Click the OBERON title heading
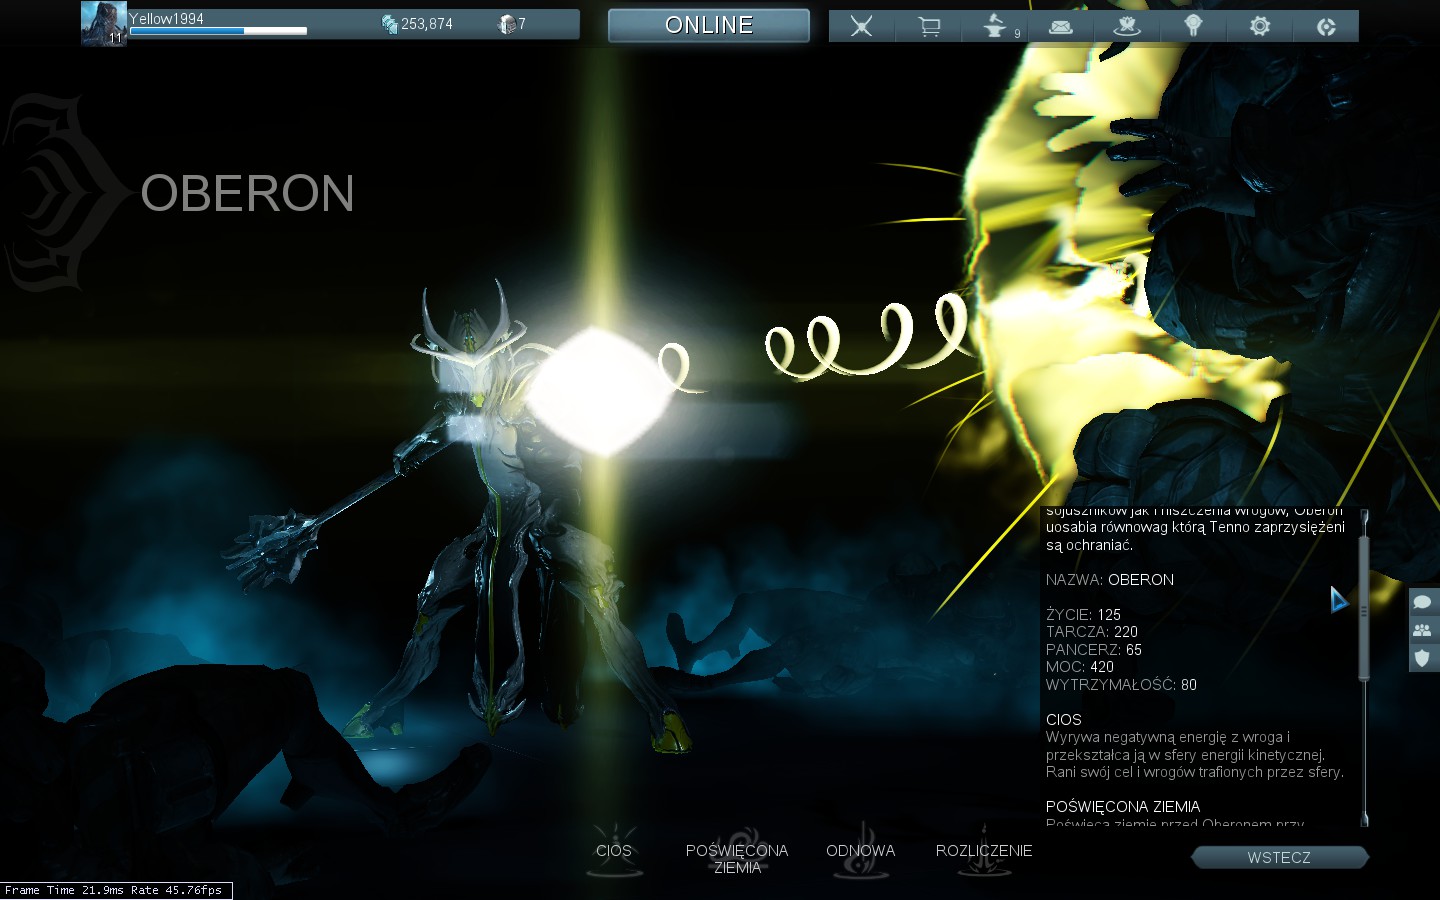 248,194
